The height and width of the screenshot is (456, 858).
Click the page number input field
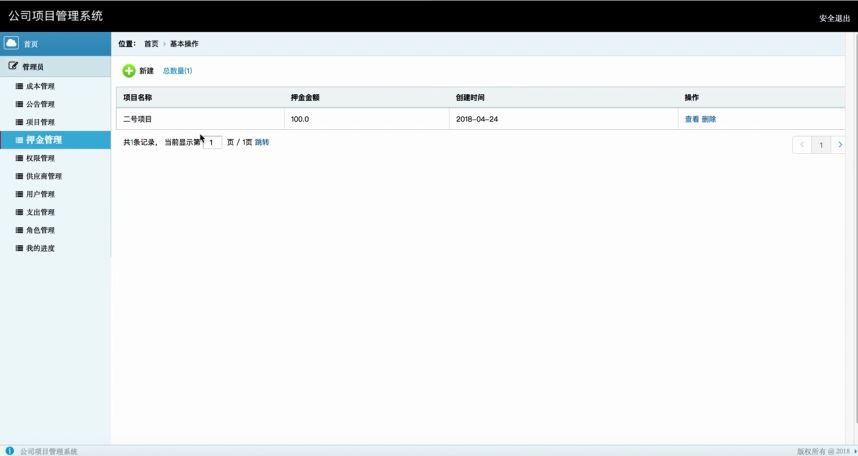coord(212,142)
